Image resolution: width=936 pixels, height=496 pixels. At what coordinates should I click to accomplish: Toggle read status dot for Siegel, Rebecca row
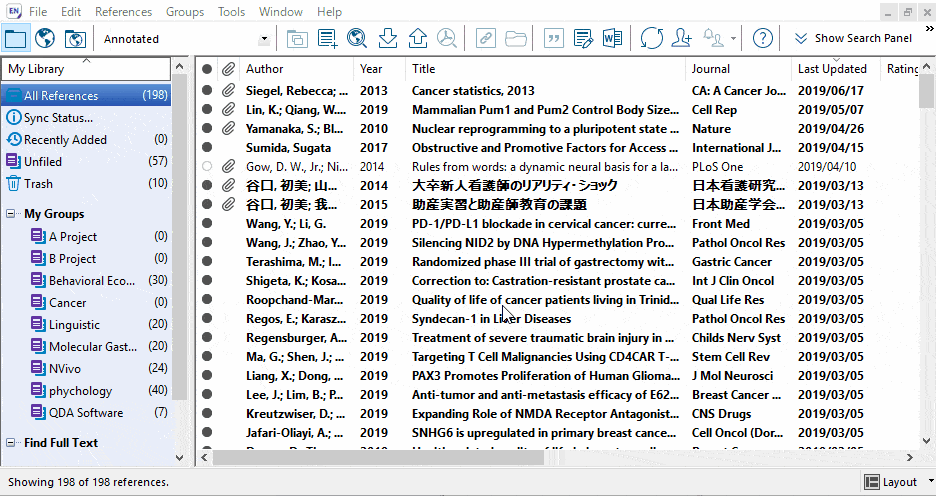click(x=207, y=91)
